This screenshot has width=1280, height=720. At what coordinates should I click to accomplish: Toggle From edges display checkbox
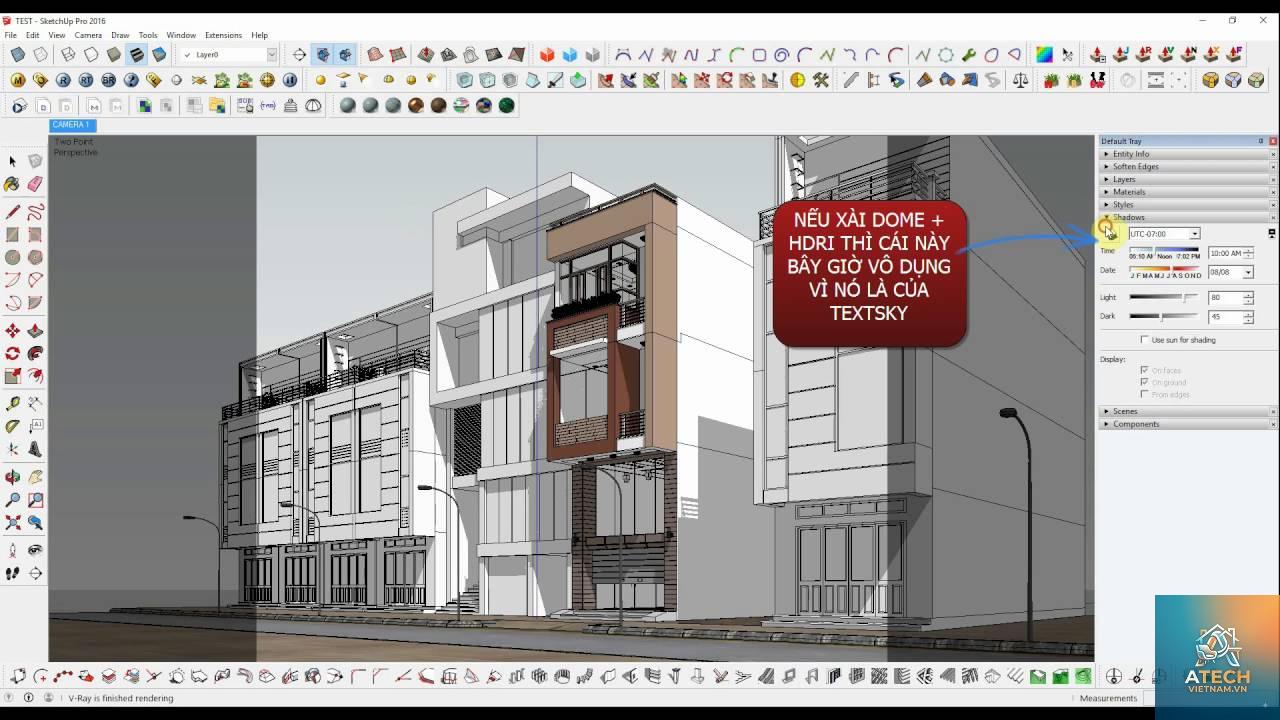click(1145, 394)
